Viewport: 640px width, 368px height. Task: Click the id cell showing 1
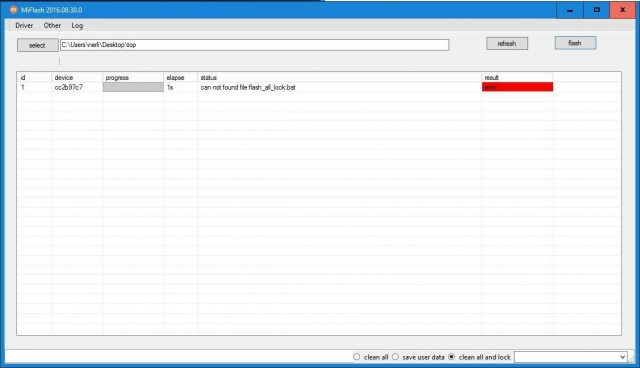34,87
